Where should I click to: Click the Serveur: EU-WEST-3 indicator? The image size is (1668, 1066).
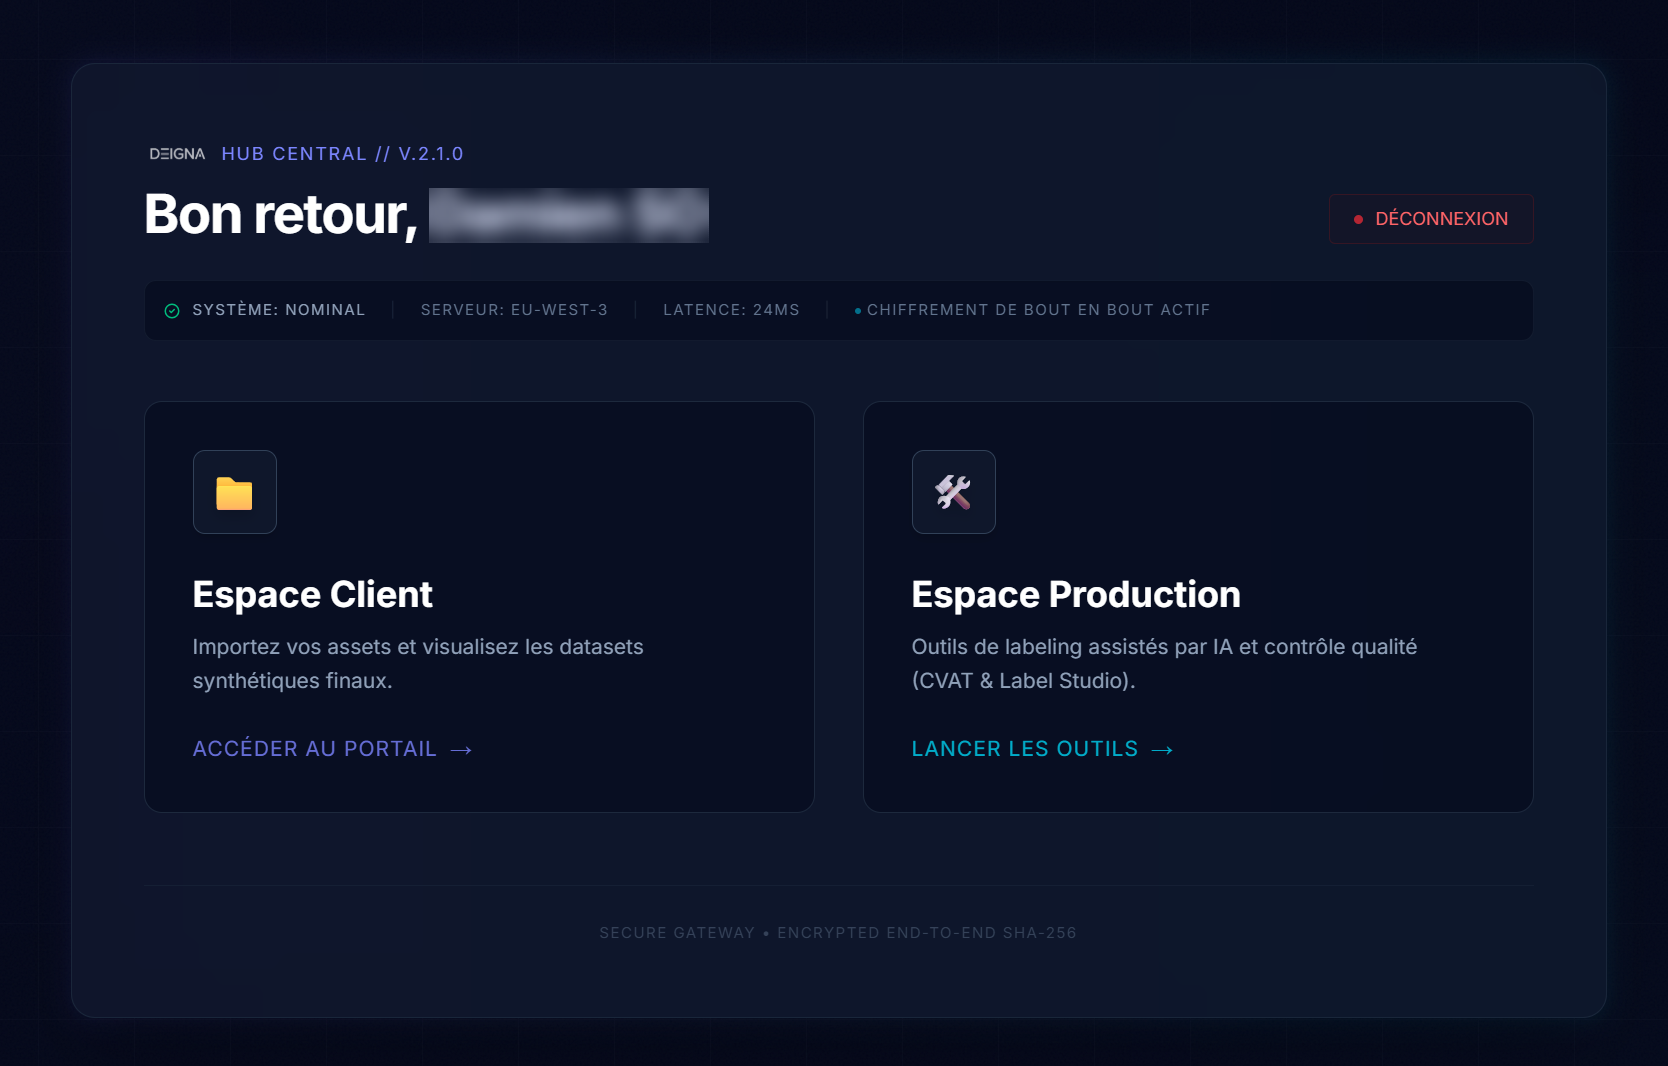coord(514,310)
